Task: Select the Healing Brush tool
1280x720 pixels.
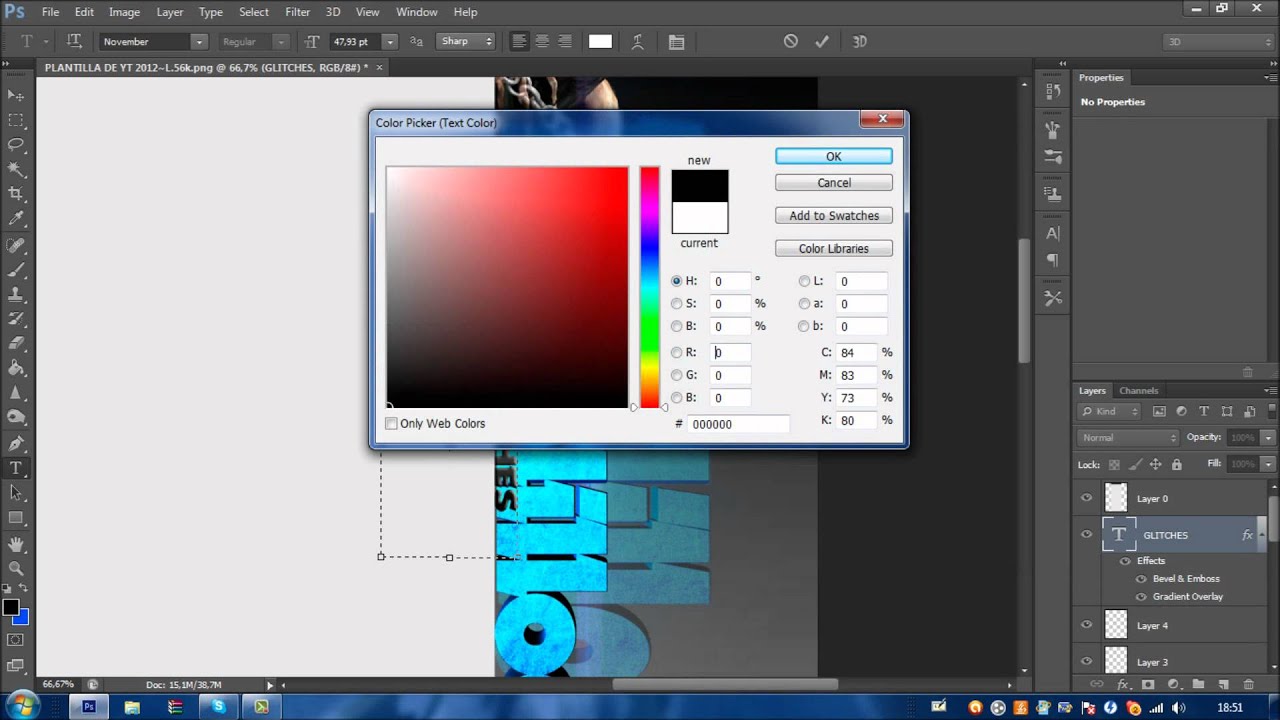Action: tap(16, 246)
